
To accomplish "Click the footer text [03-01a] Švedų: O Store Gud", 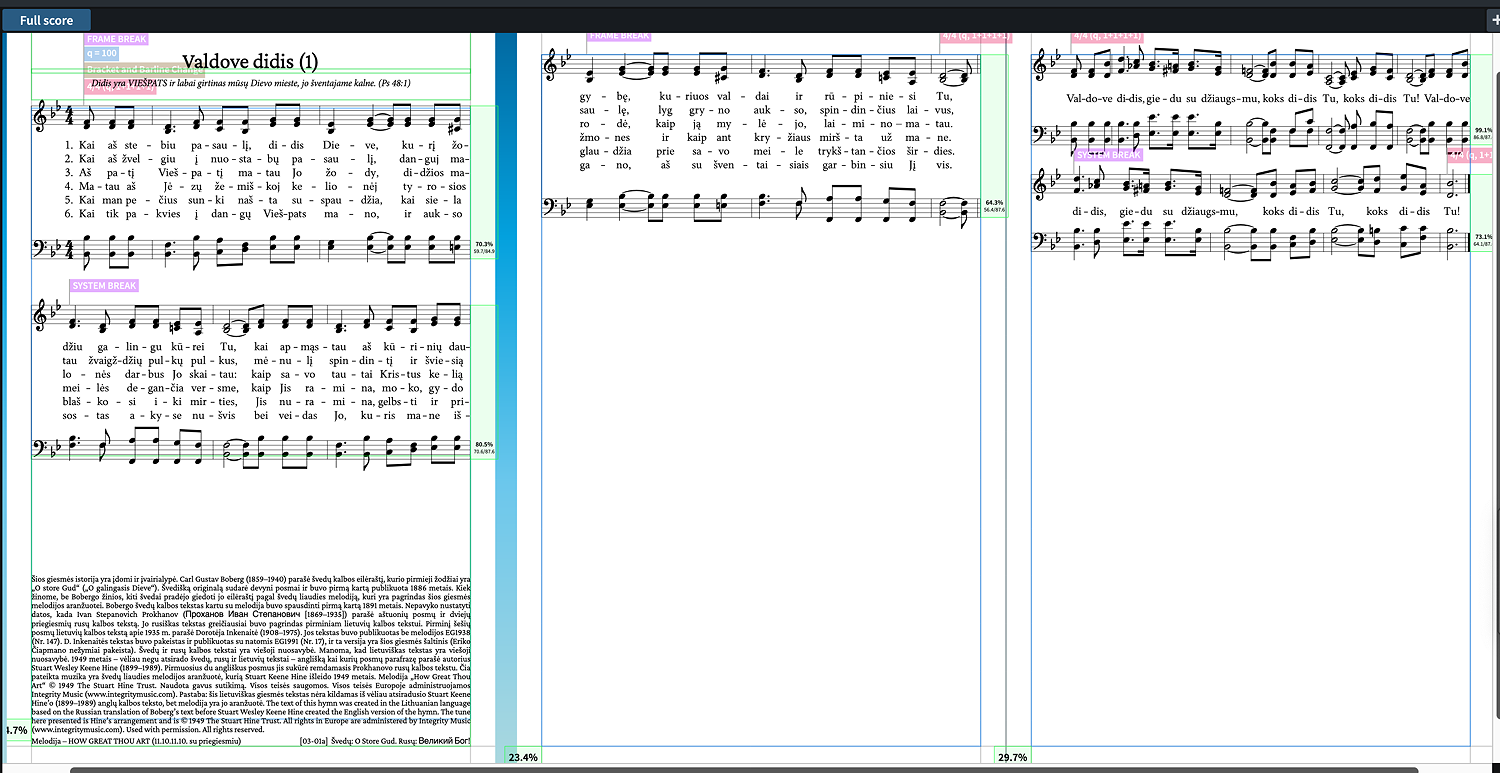I will (385, 742).
